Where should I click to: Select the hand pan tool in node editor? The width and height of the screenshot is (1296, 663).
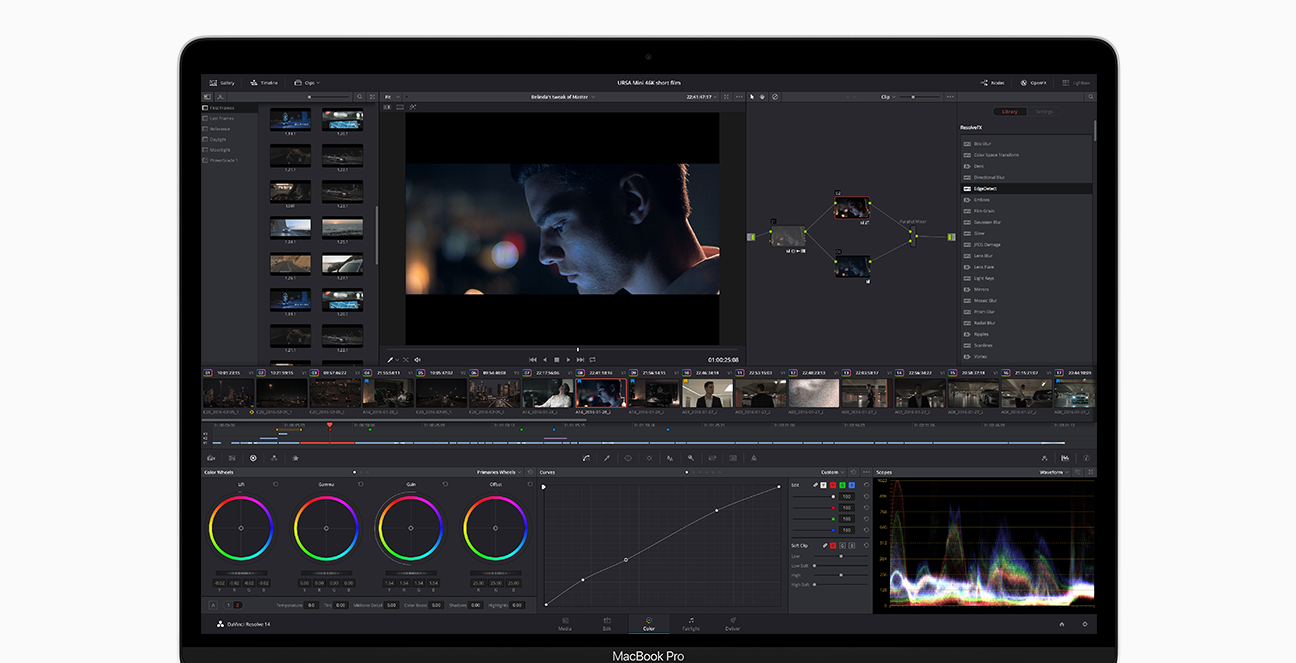pyautogui.click(x=762, y=97)
